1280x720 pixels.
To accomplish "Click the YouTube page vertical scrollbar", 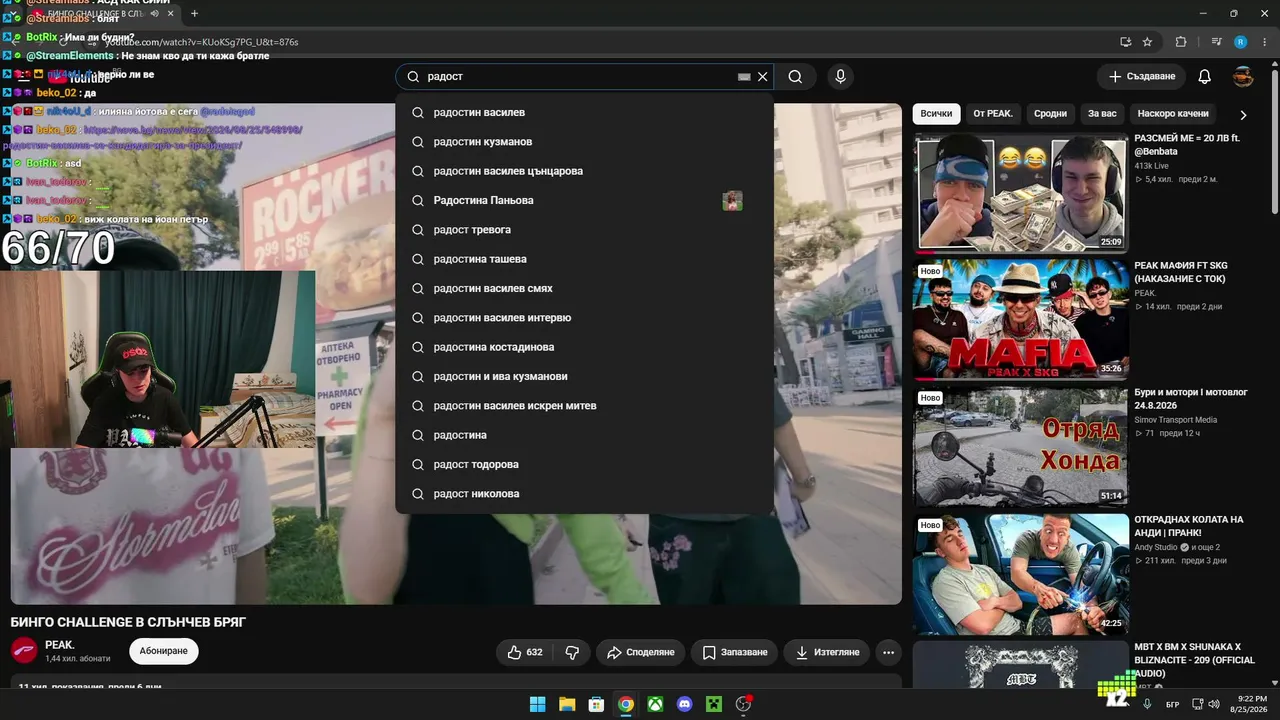I will [1274, 140].
